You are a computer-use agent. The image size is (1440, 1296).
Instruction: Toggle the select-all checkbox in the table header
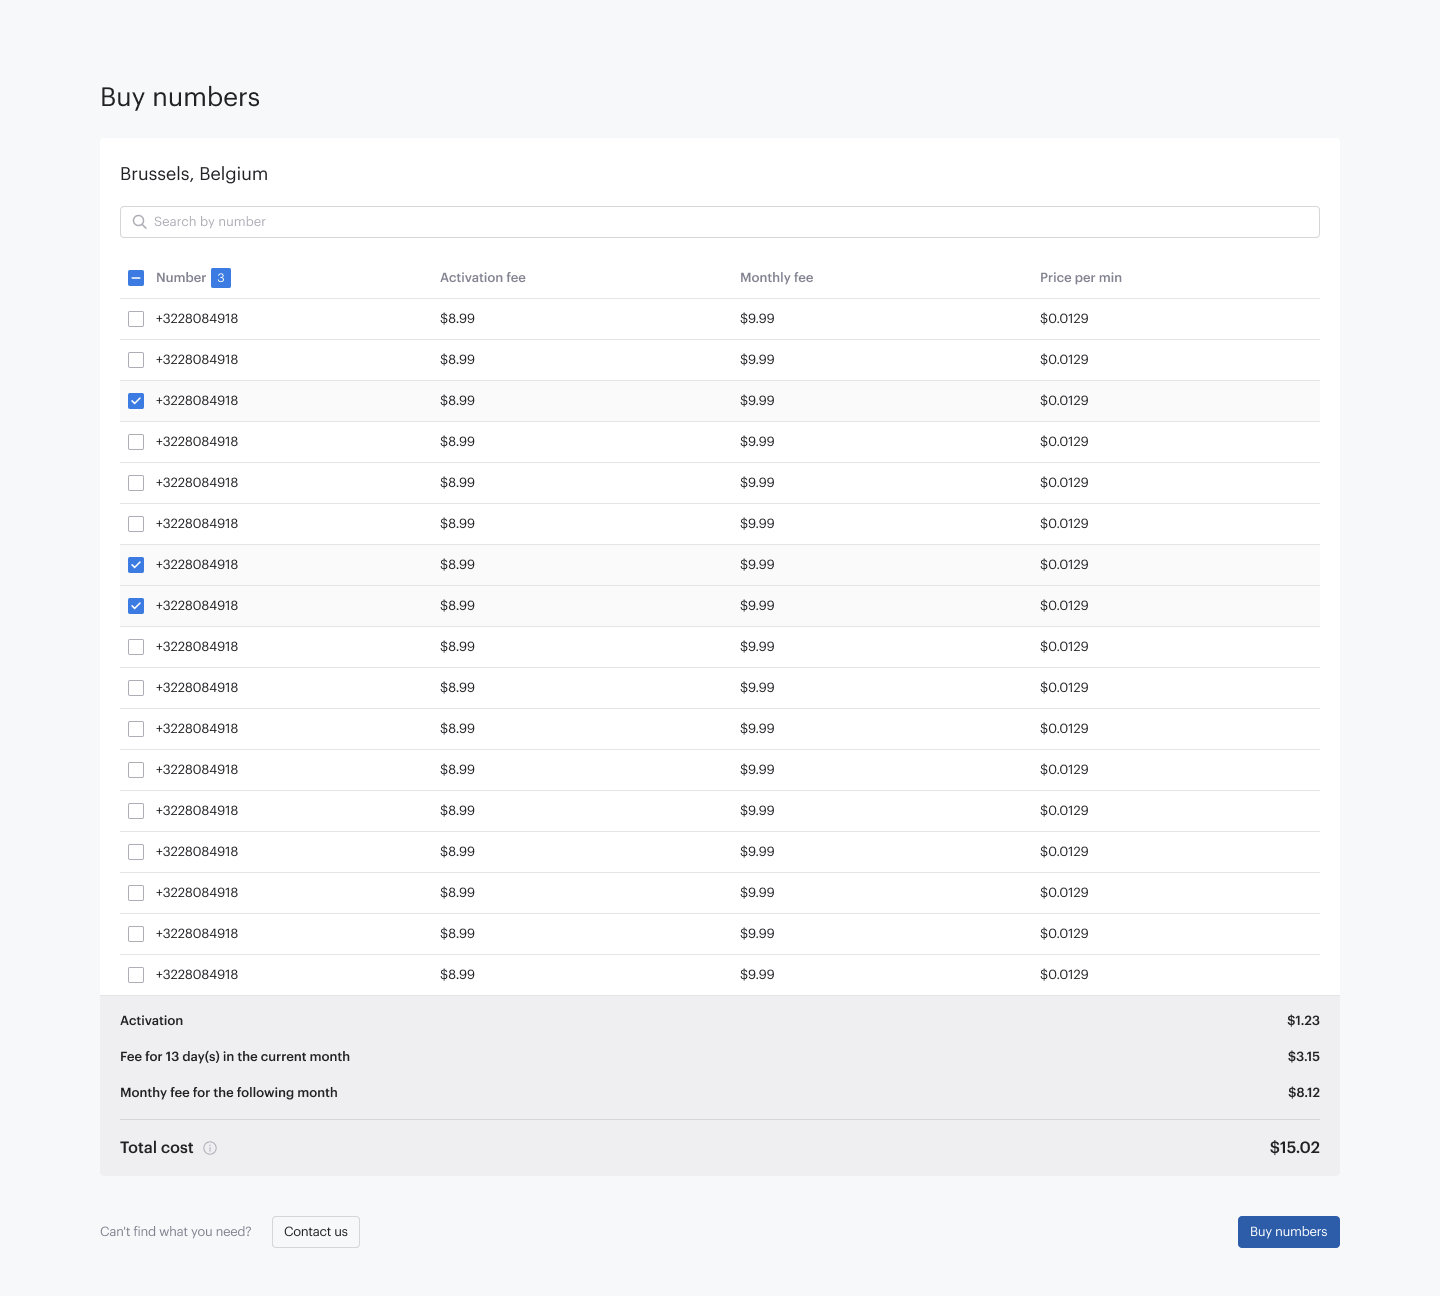pos(136,278)
